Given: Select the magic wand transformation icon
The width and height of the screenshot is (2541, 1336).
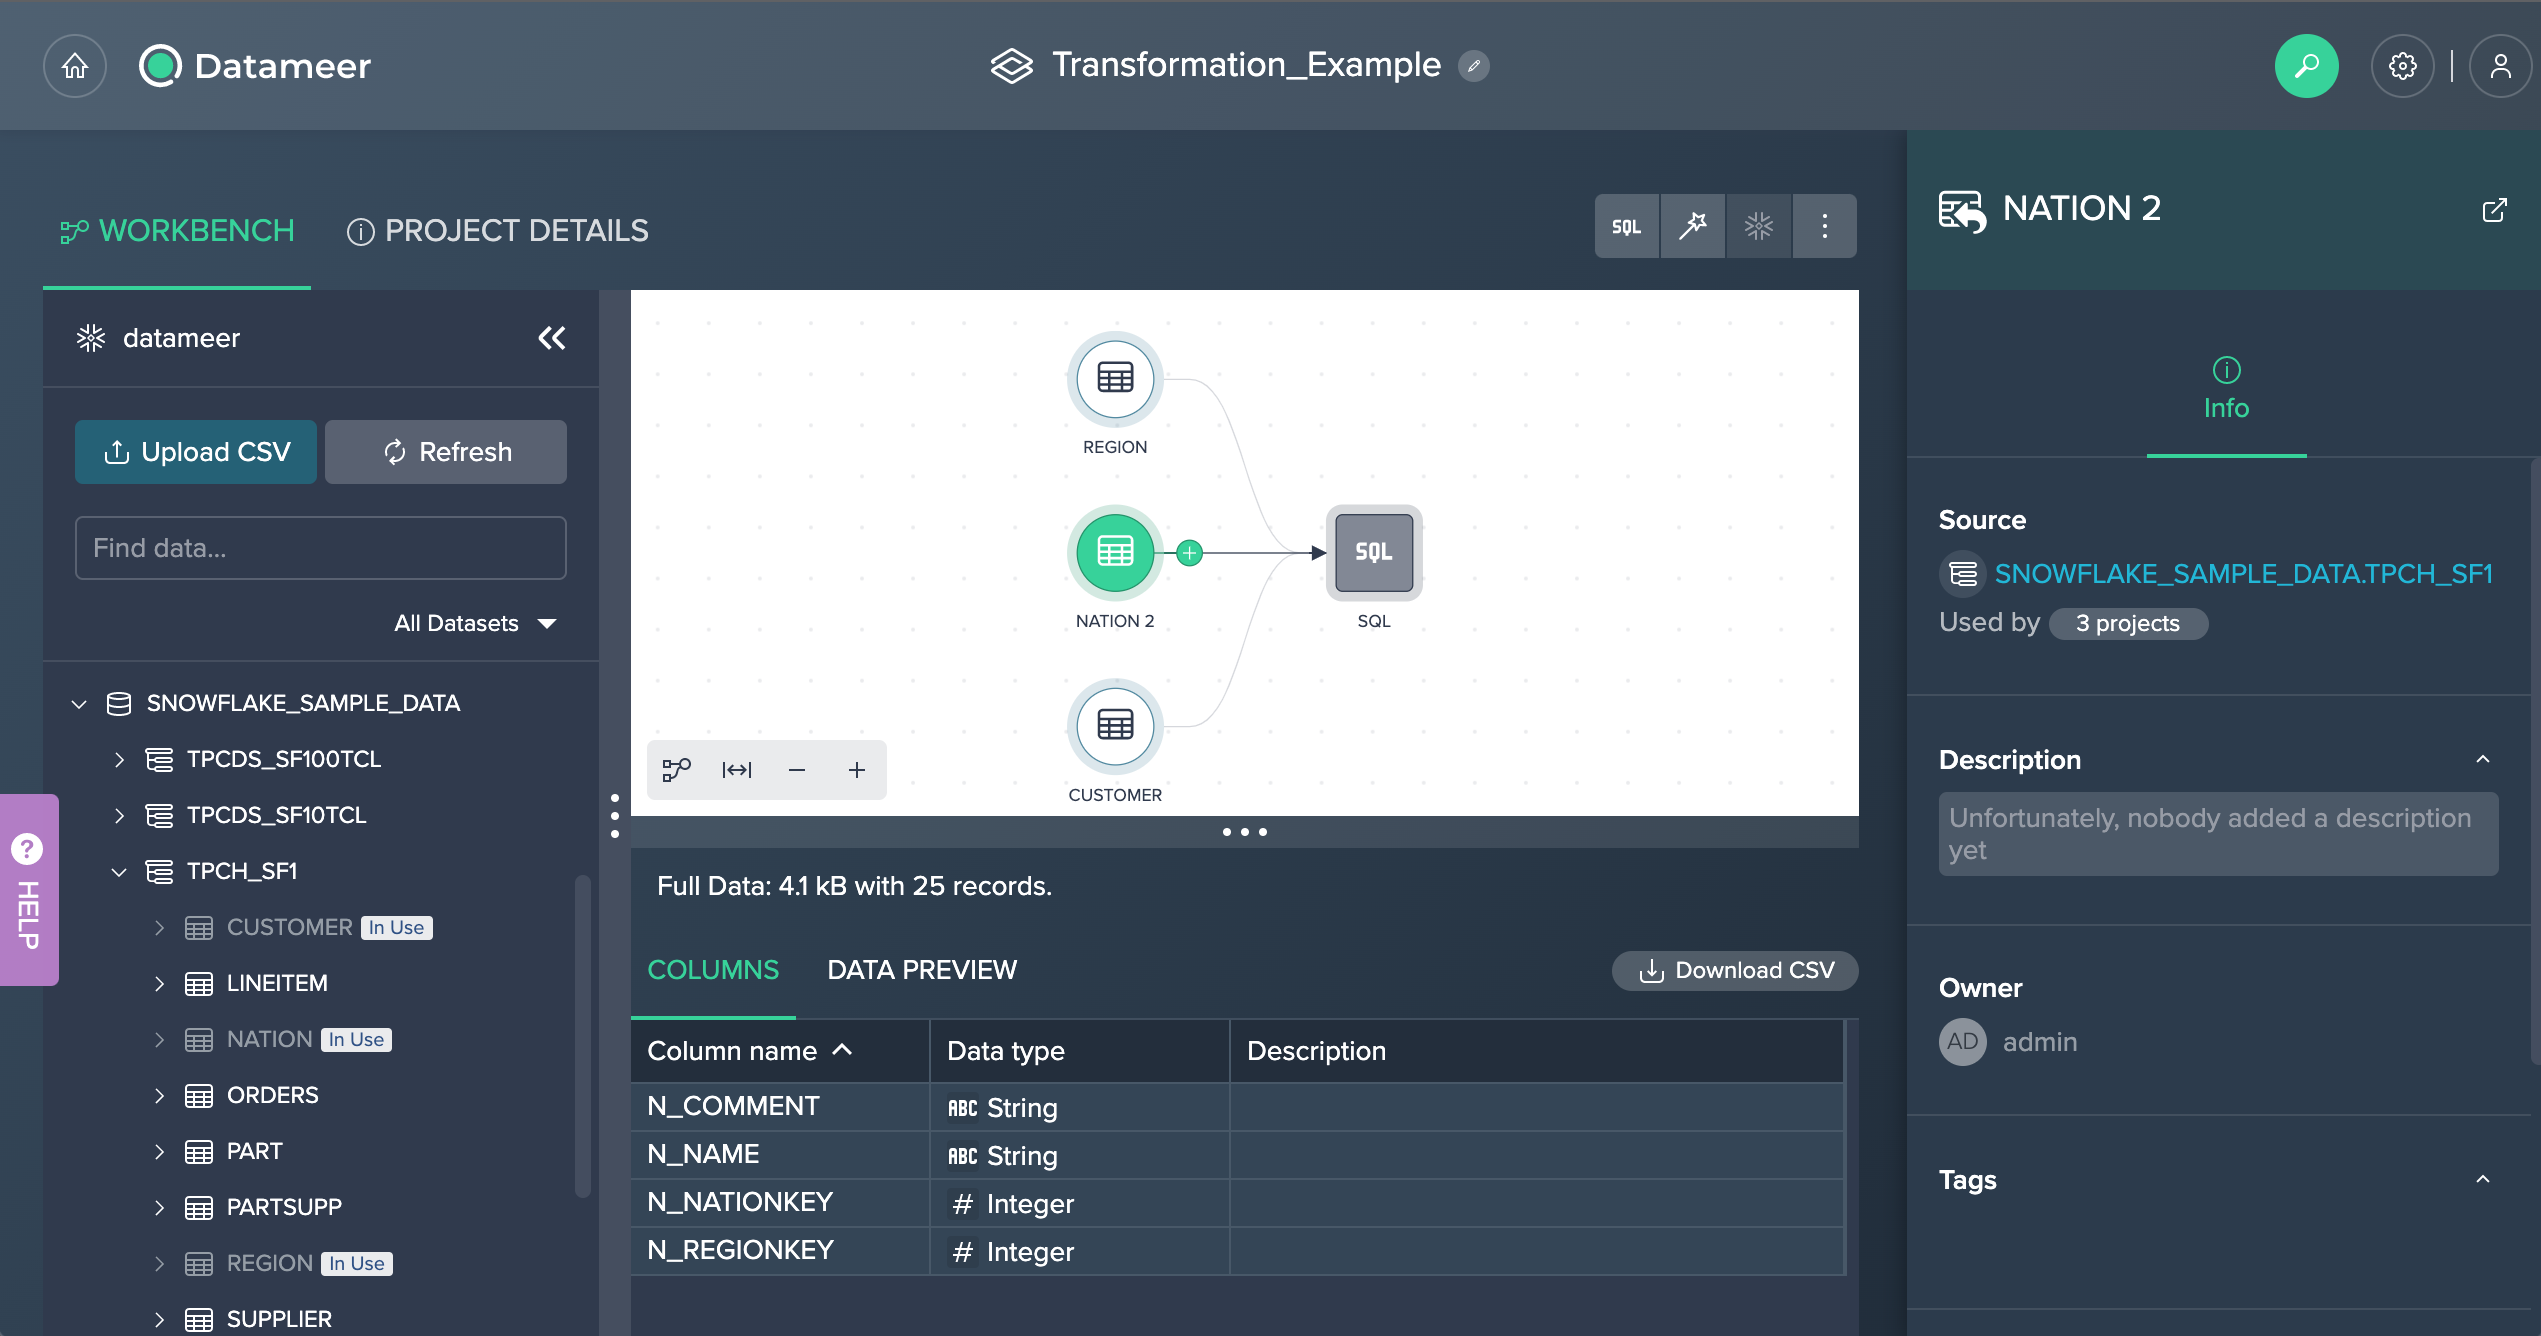Looking at the screenshot, I should [1692, 225].
